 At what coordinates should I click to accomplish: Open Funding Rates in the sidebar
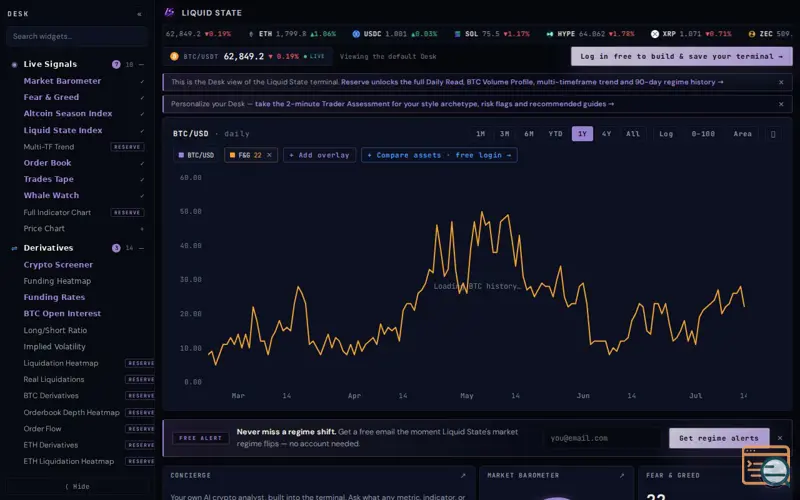click(x=54, y=297)
